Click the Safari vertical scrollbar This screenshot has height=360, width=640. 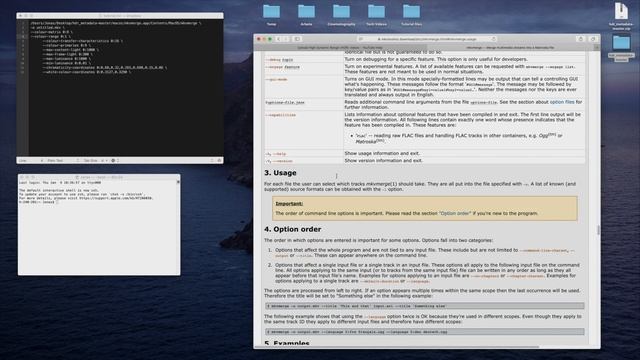pos(598,230)
